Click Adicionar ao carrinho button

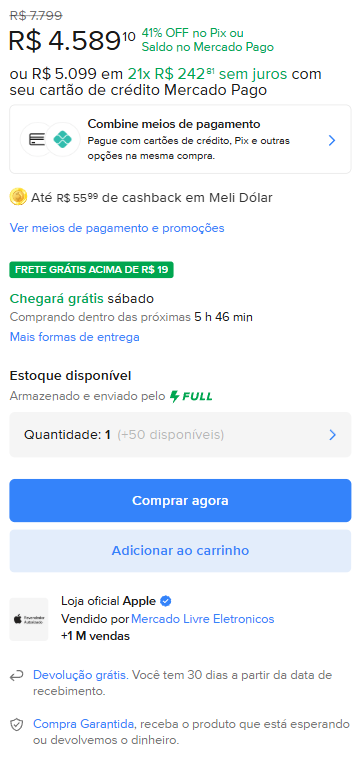pyautogui.click(x=180, y=551)
